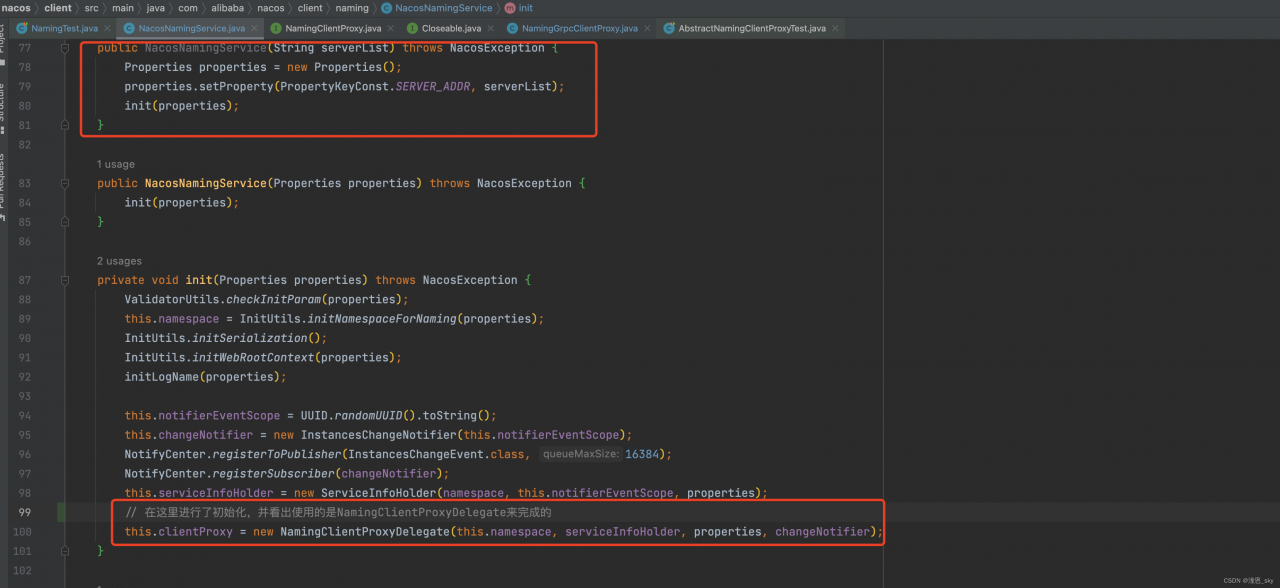Open the Structure tool window
The width and height of the screenshot is (1280, 588).
click(3, 100)
